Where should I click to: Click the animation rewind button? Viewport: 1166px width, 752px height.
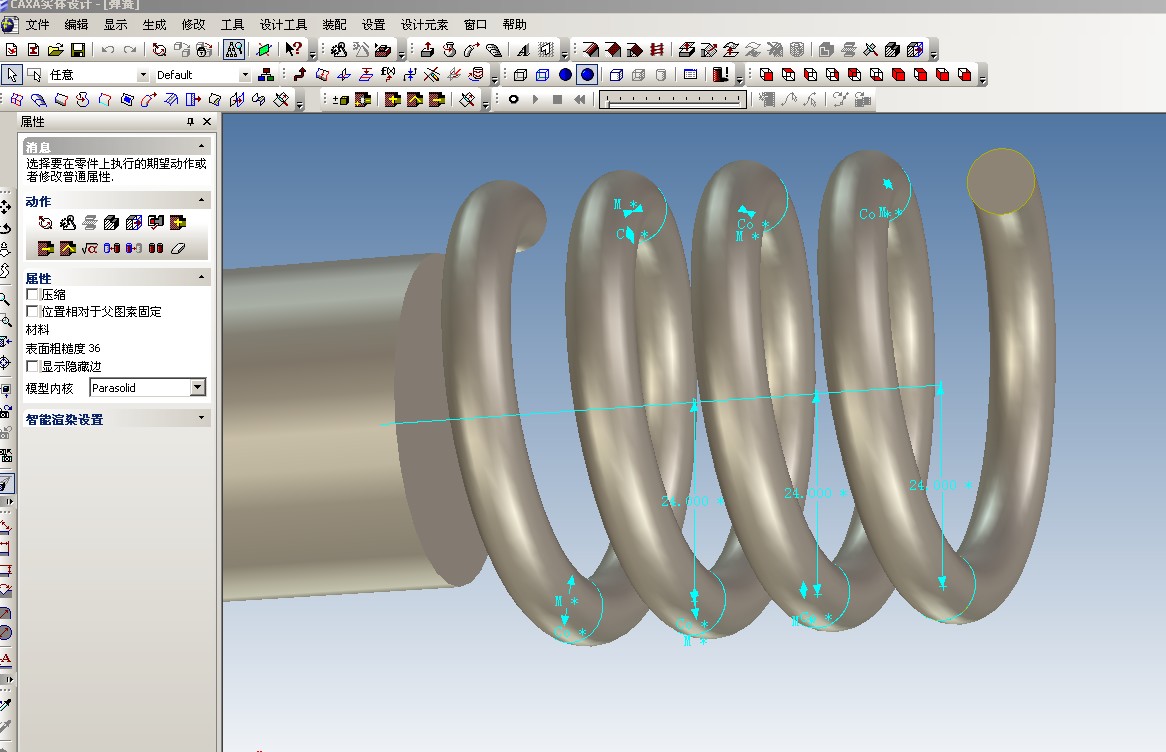coord(579,99)
